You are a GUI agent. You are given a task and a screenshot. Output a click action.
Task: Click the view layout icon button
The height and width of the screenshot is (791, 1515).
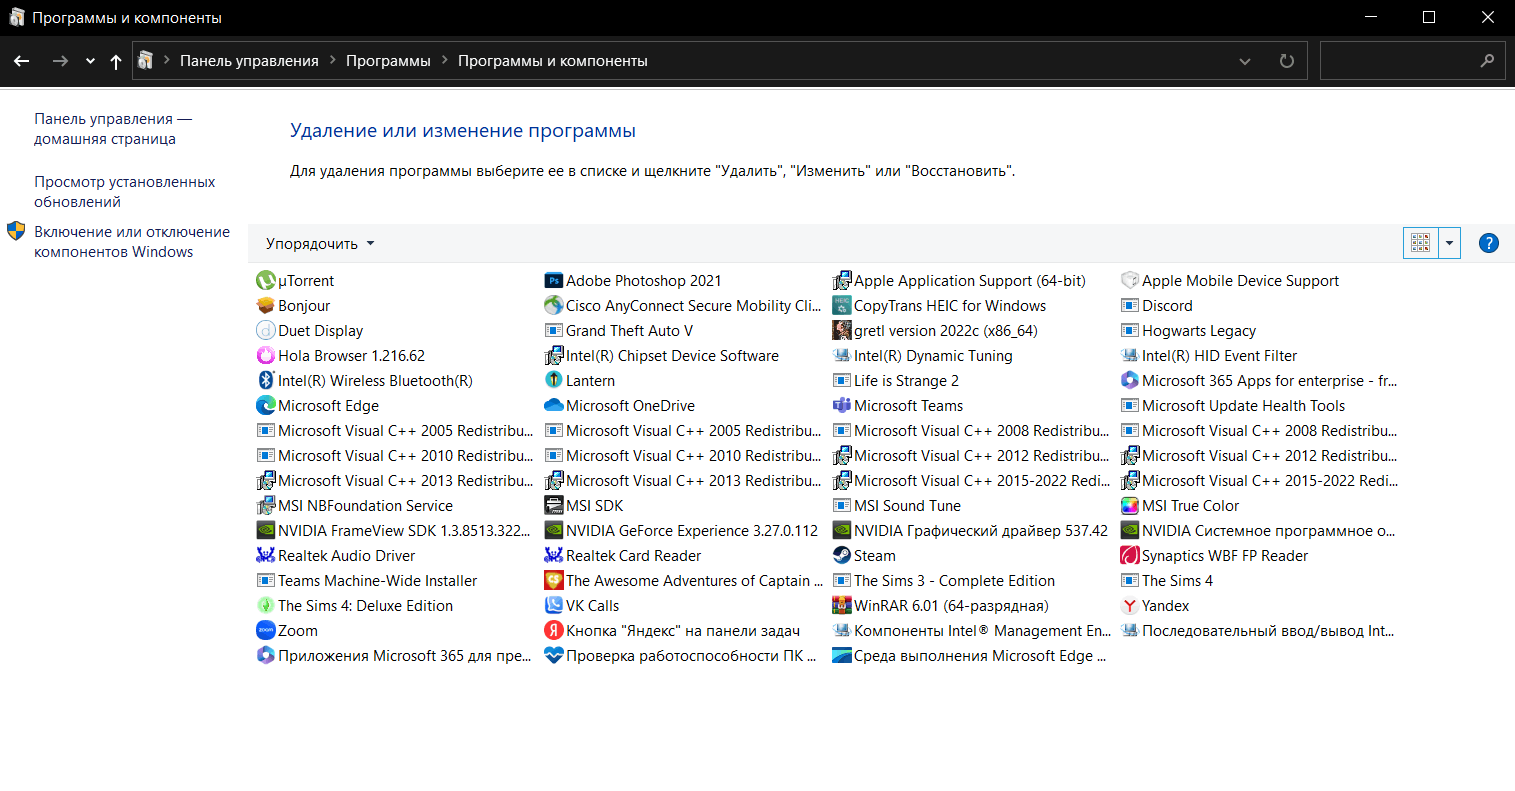[1420, 243]
